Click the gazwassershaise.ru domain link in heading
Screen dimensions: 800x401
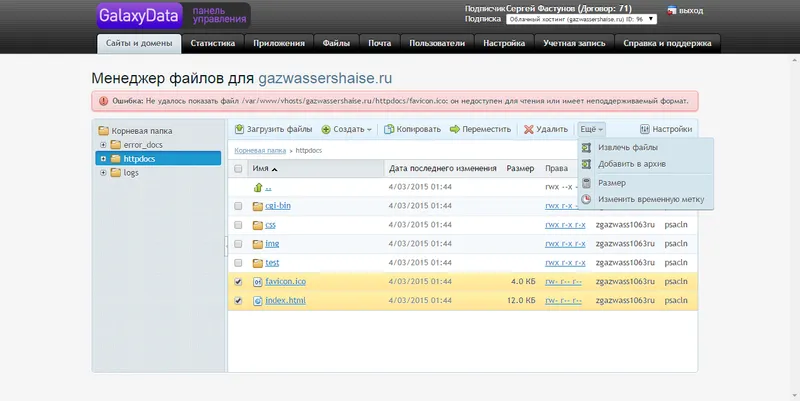pyautogui.click(x=325, y=79)
